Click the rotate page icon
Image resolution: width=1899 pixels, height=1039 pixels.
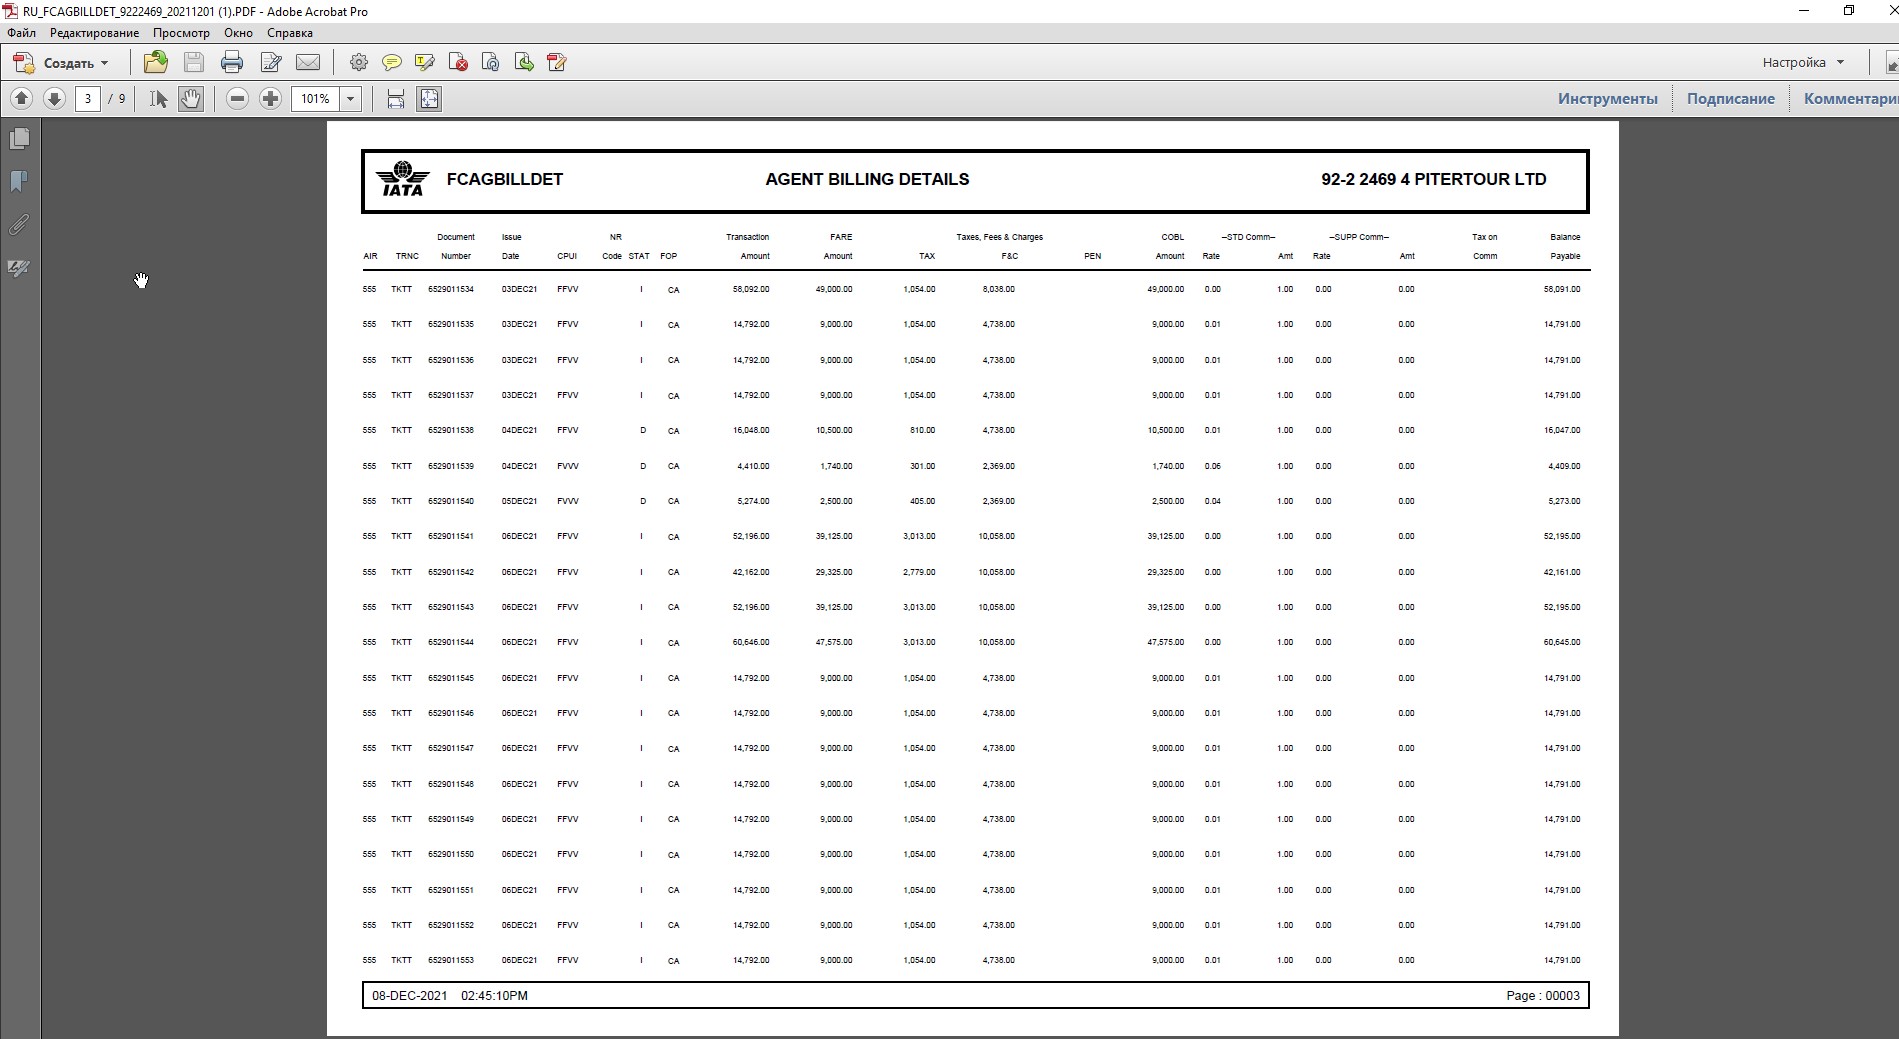pyautogui.click(x=490, y=63)
